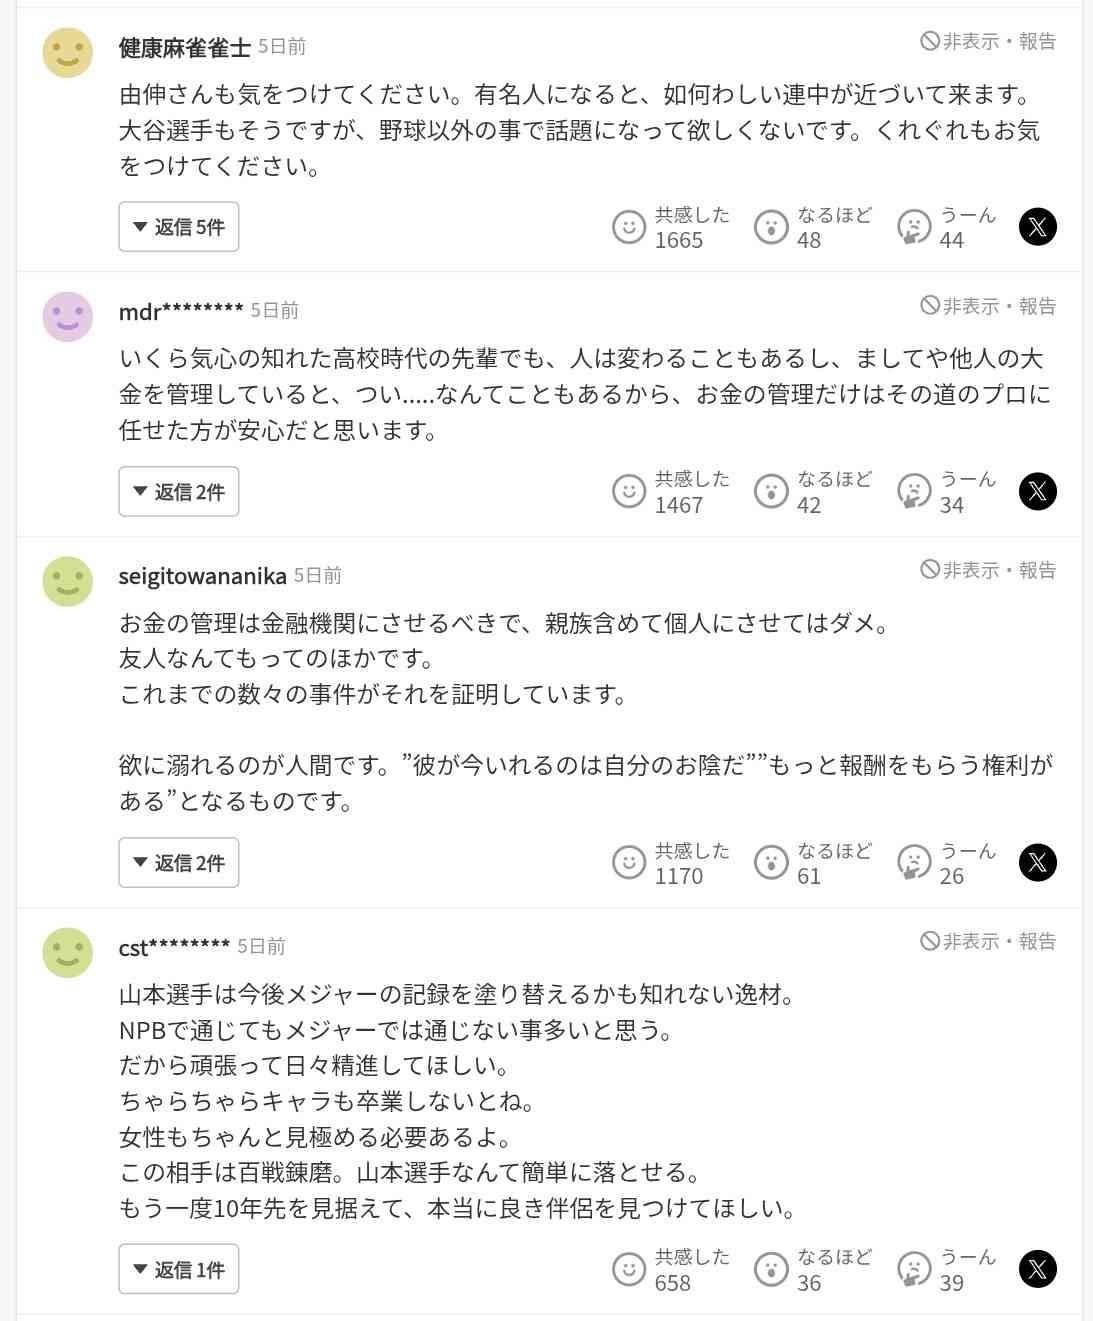Share 健康麻雀雀士's comment on X

click(1037, 227)
